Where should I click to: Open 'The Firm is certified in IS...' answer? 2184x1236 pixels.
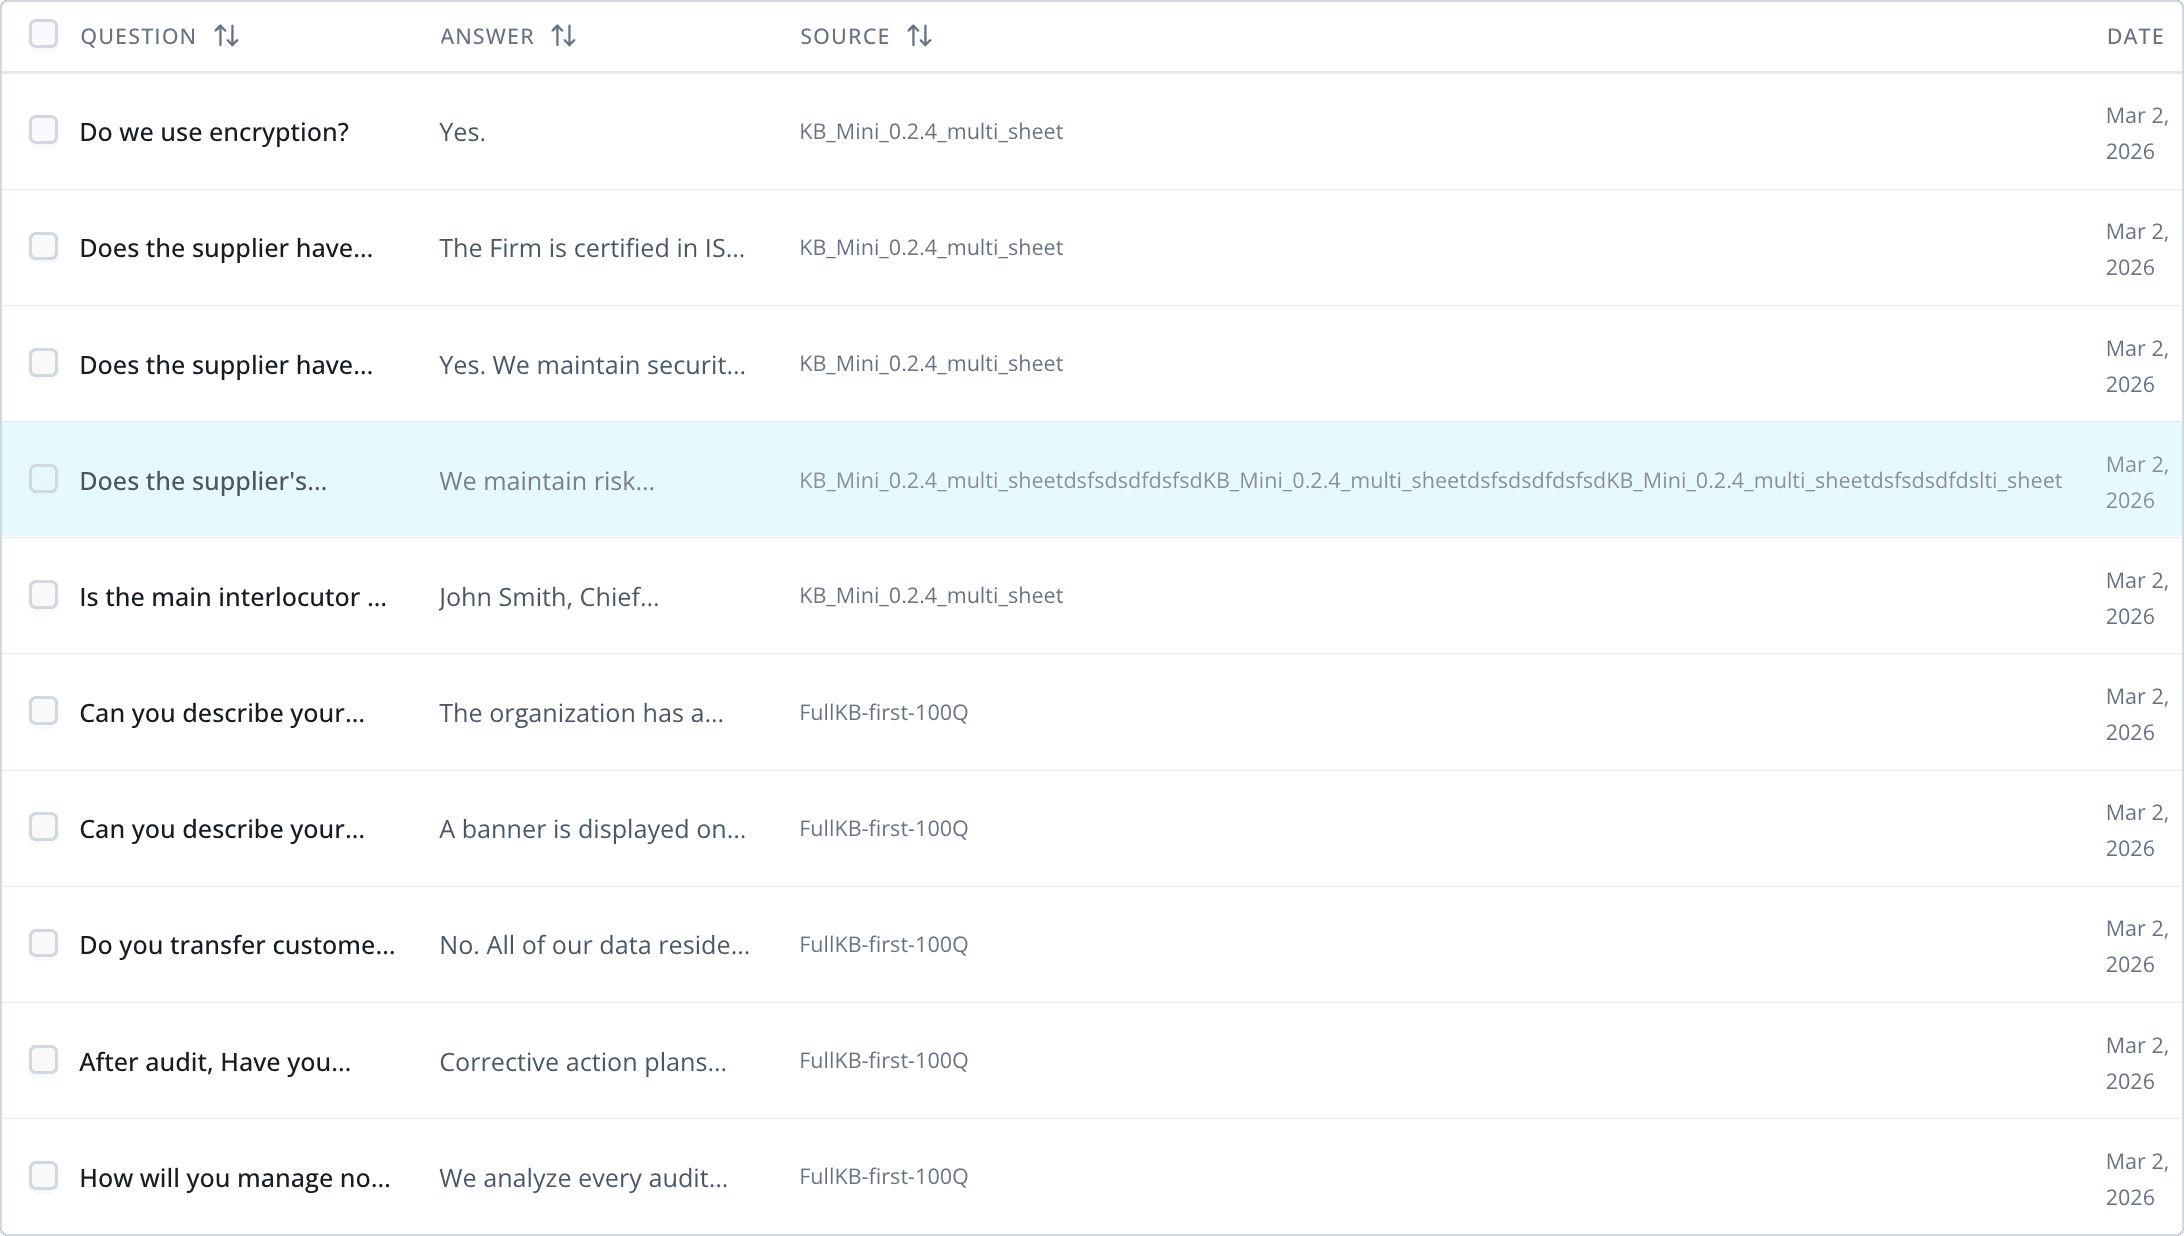591,248
